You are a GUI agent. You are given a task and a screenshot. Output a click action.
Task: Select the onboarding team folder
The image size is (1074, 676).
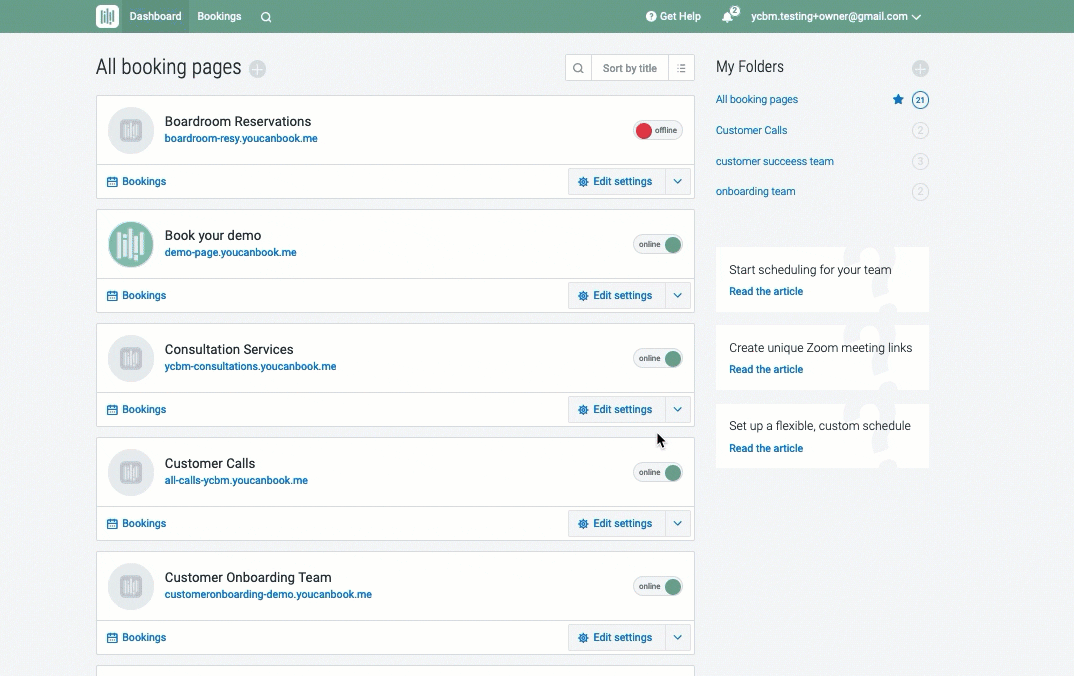click(x=755, y=192)
